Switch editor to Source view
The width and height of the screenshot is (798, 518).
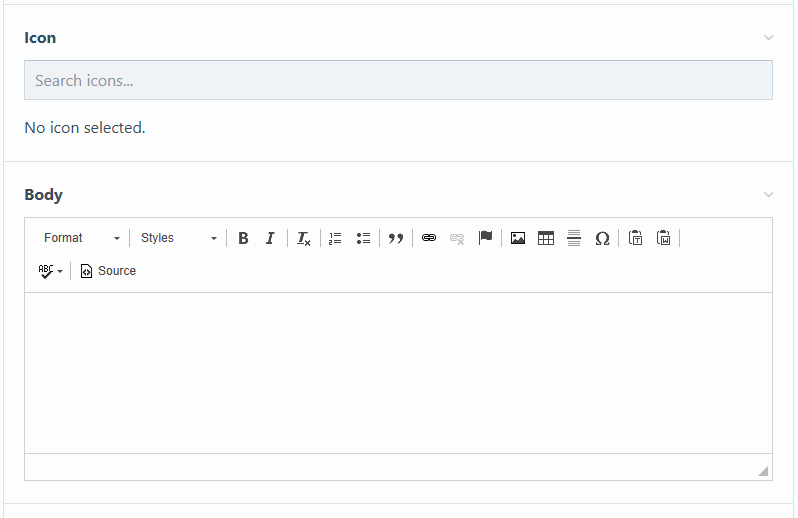tap(108, 271)
